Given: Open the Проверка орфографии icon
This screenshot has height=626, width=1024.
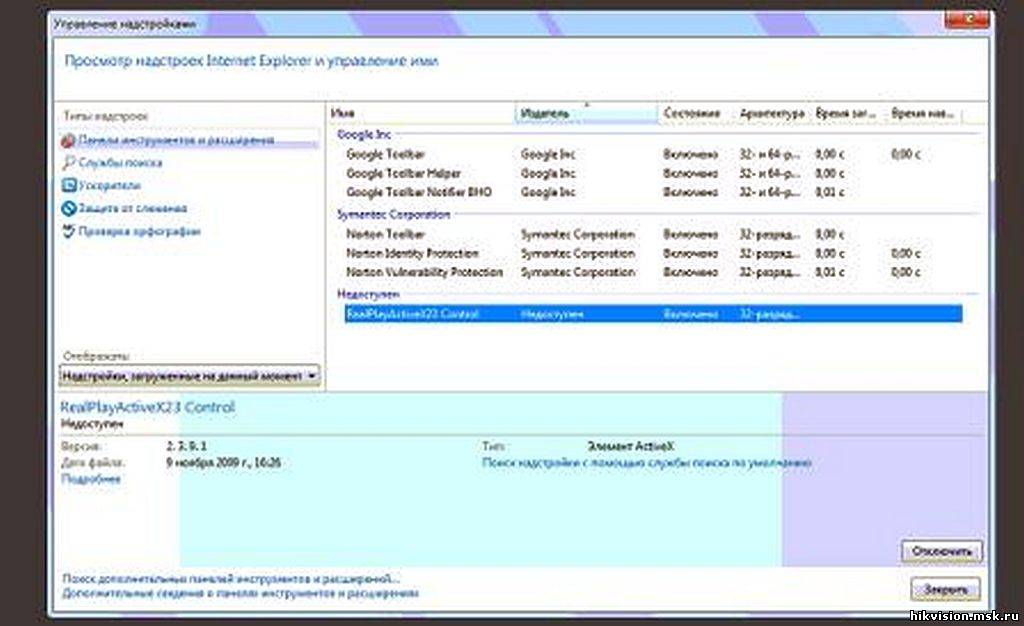Looking at the screenshot, I should 69,231.
